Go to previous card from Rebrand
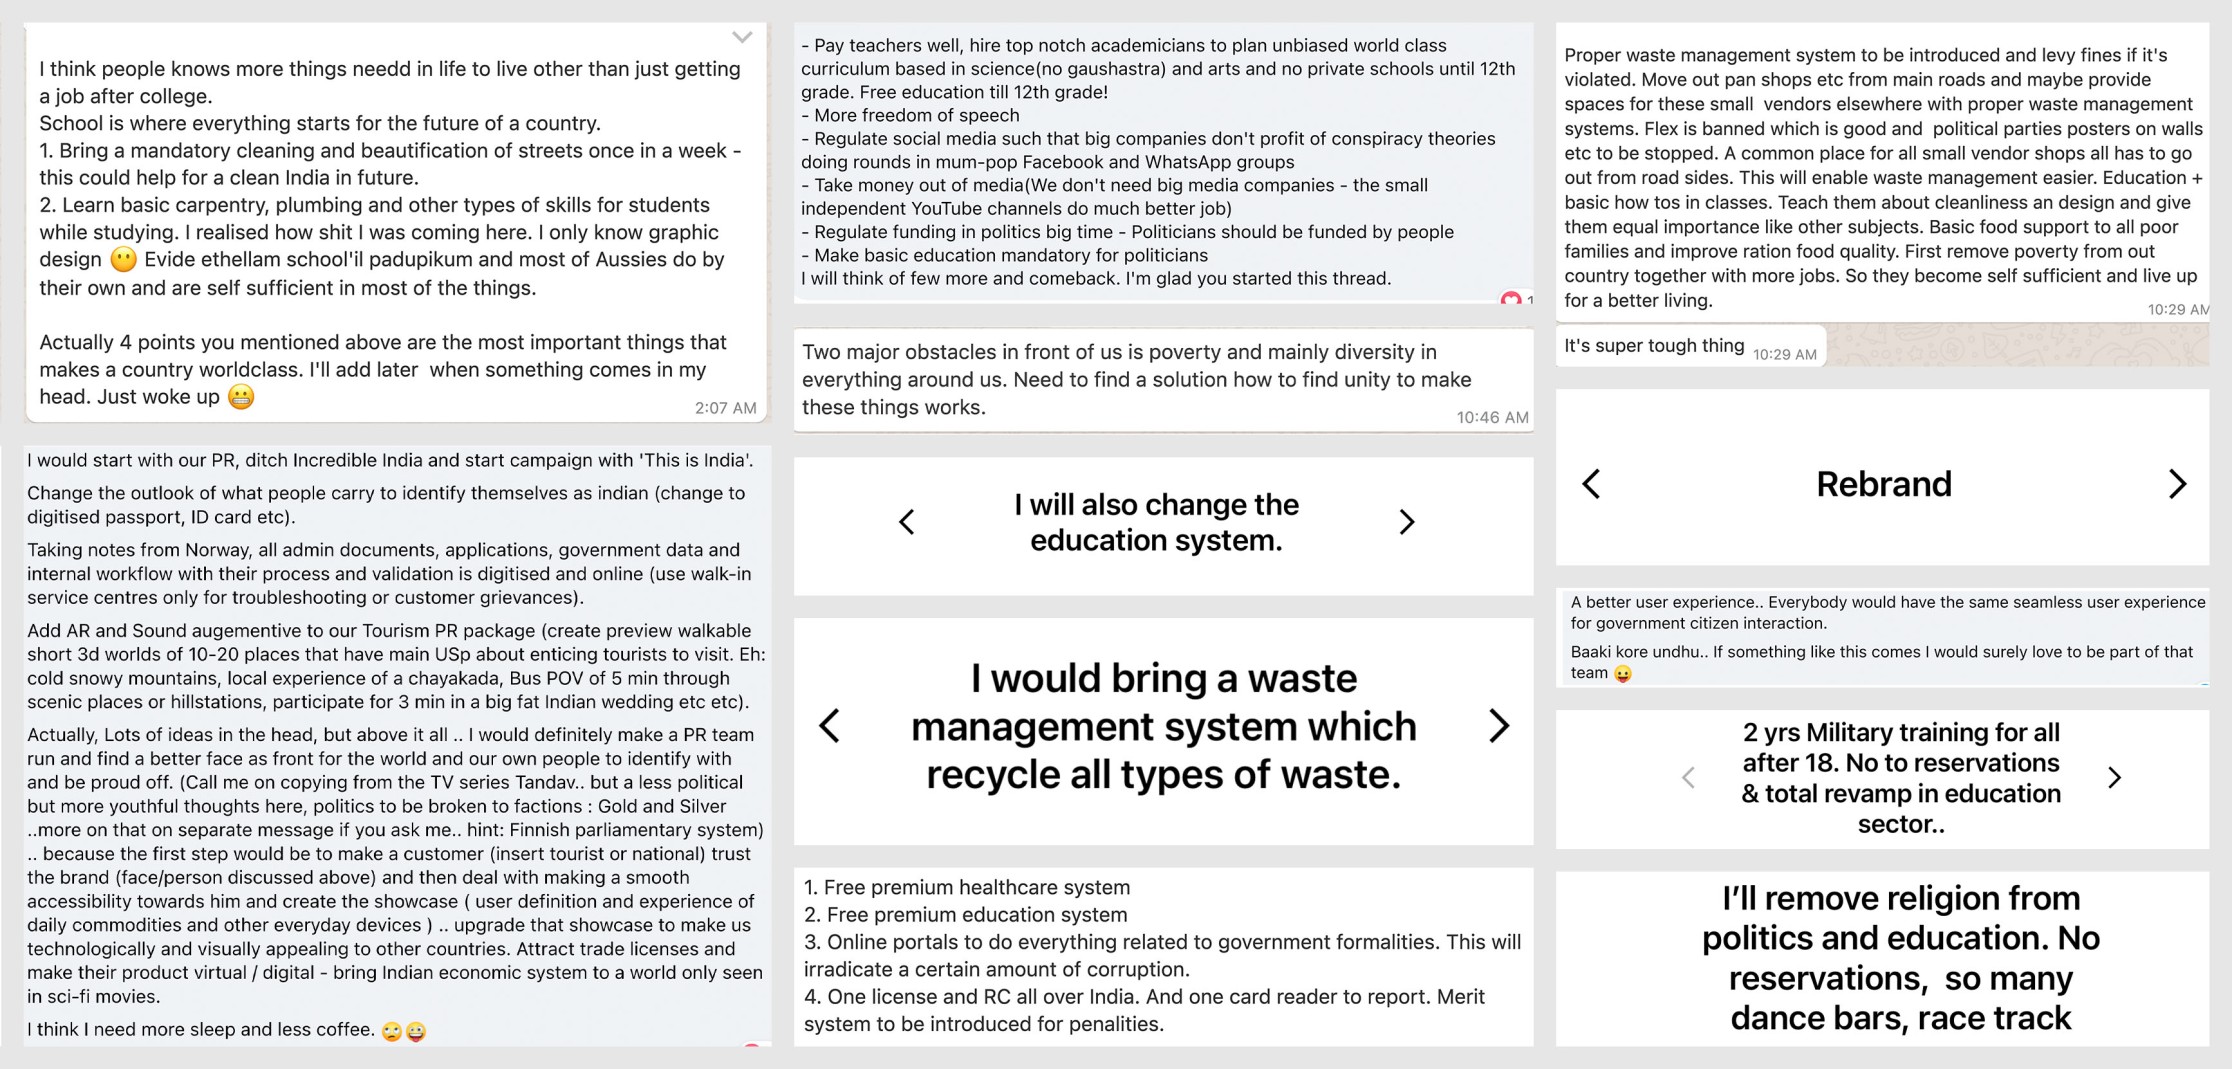This screenshot has height=1069, width=2232. pyautogui.click(x=1591, y=484)
